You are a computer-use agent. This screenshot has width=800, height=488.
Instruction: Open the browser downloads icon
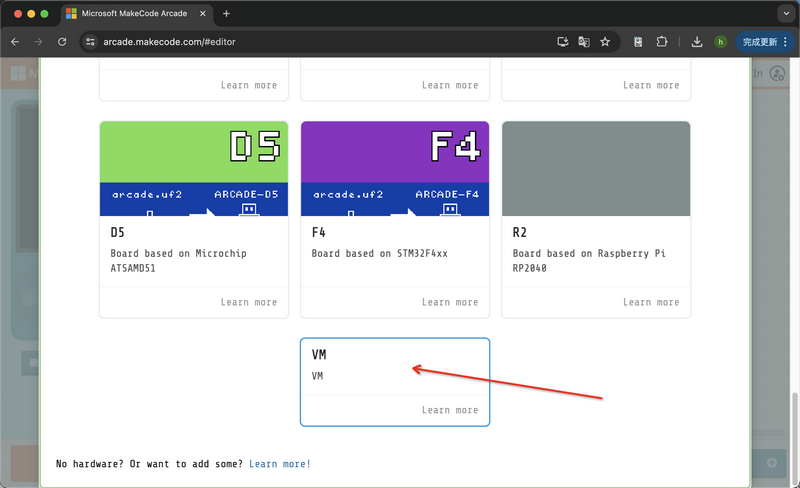697,42
